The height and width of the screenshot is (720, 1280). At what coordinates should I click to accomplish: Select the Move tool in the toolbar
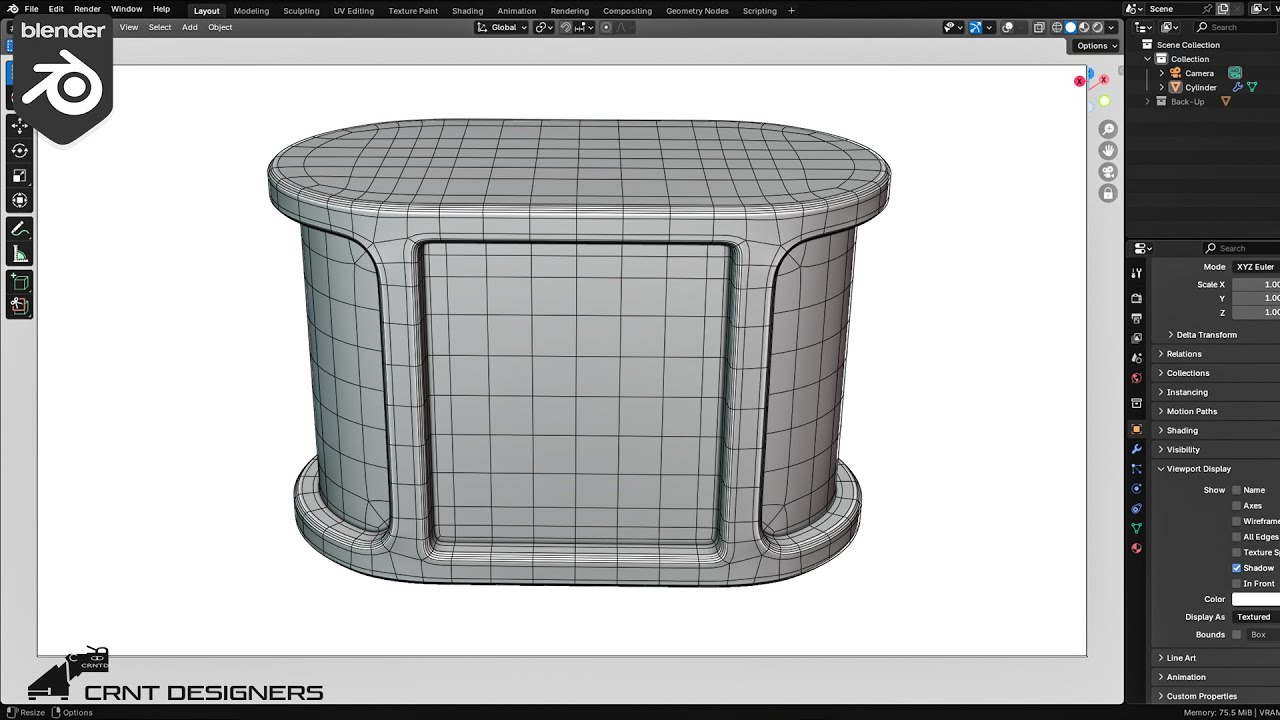click(x=20, y=125)
